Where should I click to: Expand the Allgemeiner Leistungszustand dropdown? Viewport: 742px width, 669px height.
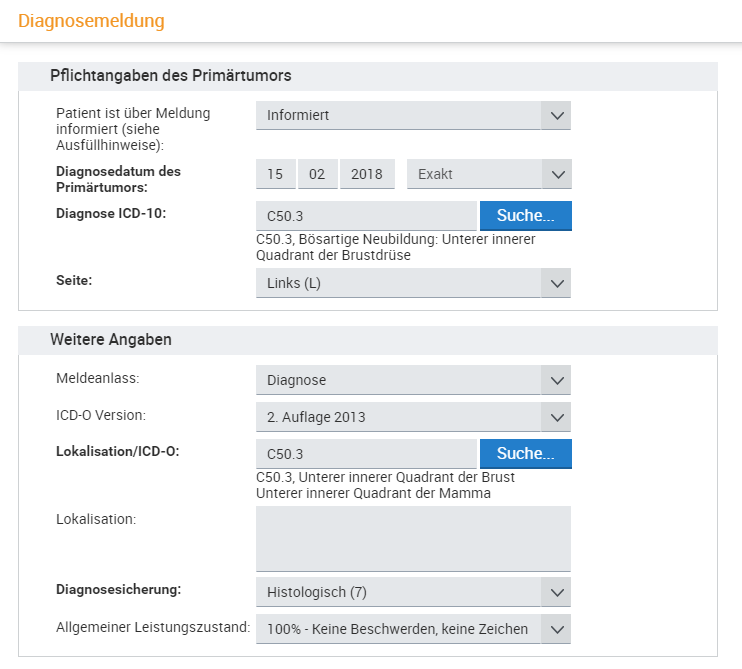pyautogui.click(x=413, y=629)
